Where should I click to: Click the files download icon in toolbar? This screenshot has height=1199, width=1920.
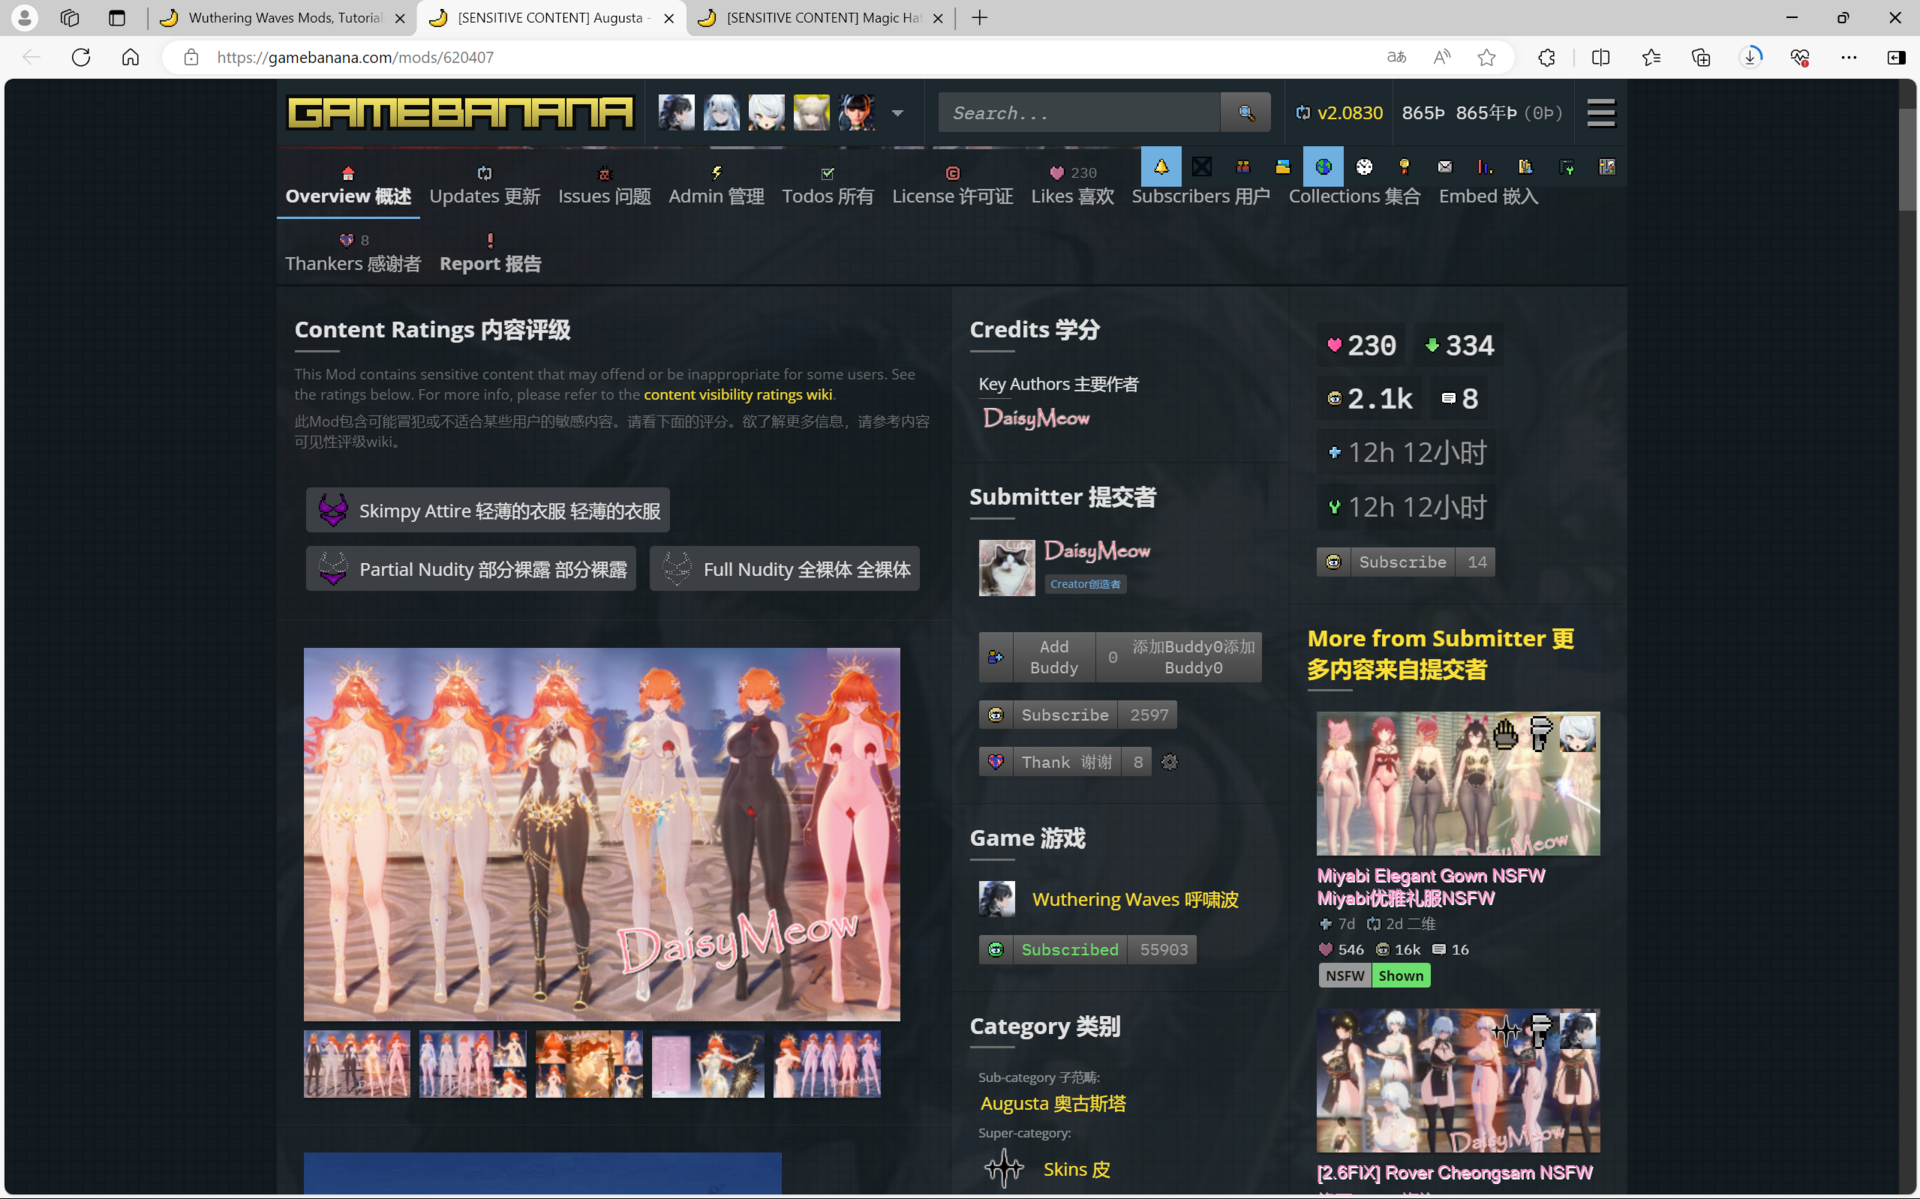point(1526,167)
